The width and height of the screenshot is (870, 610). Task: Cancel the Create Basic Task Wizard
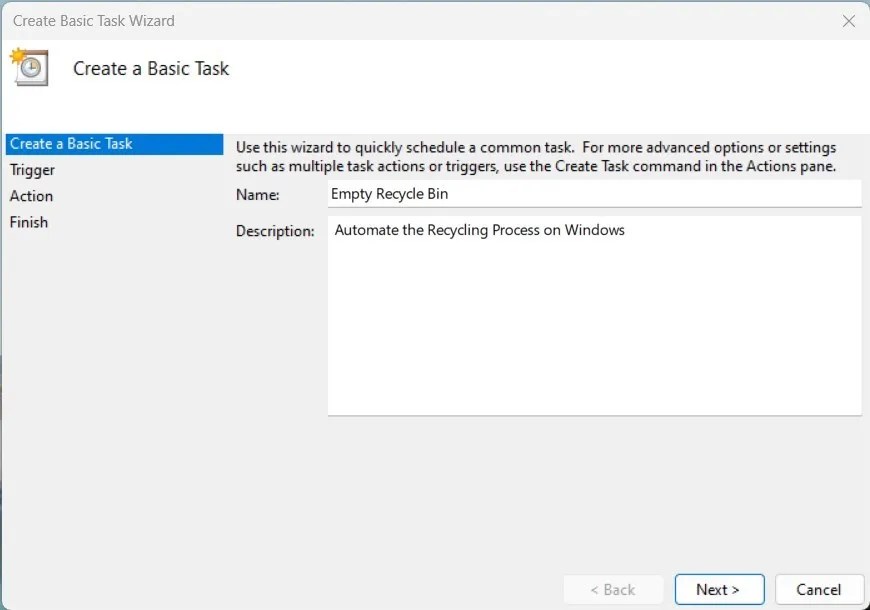pyautogui.click(x=819, y=589)
